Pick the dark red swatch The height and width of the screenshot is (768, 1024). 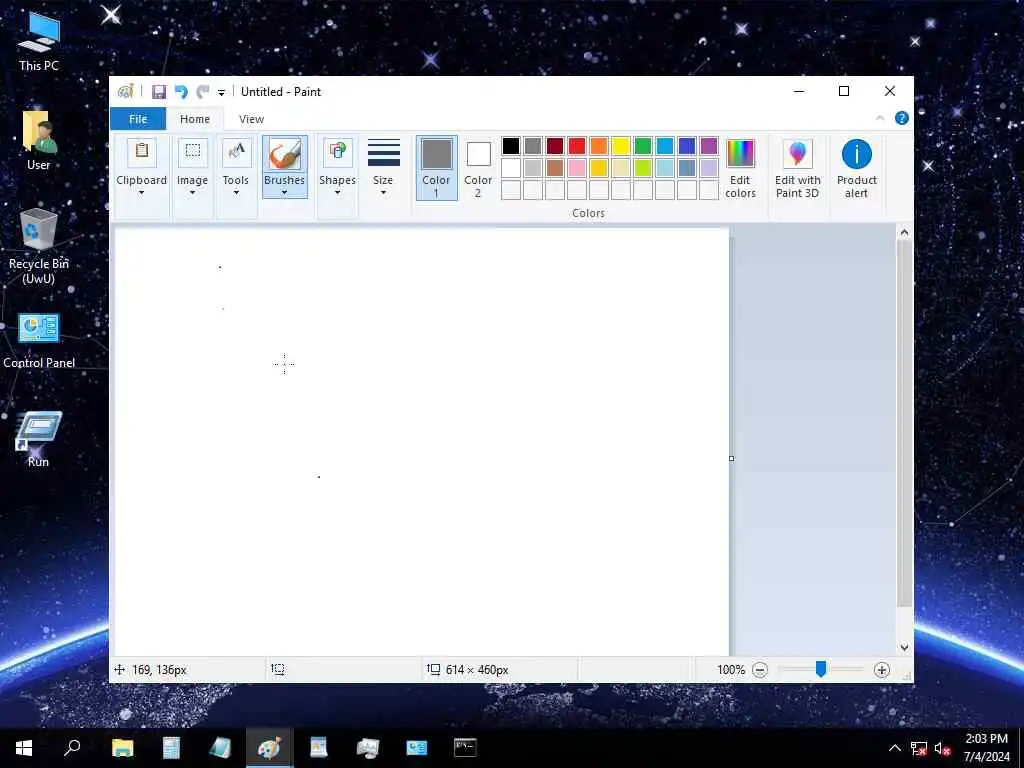pos(555,146)
